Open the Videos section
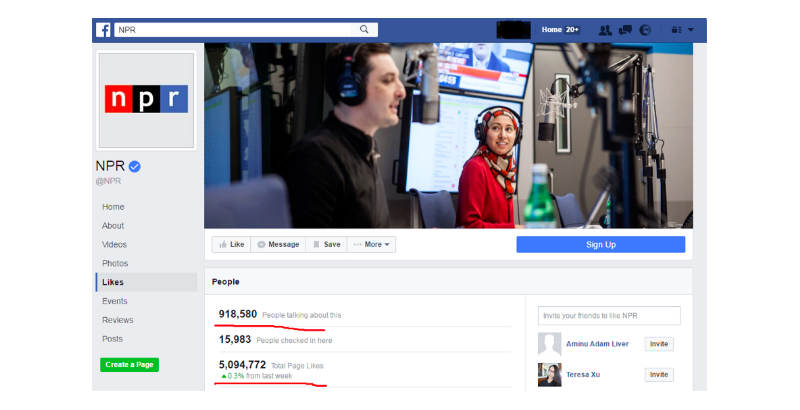 (x=114, y=245)
